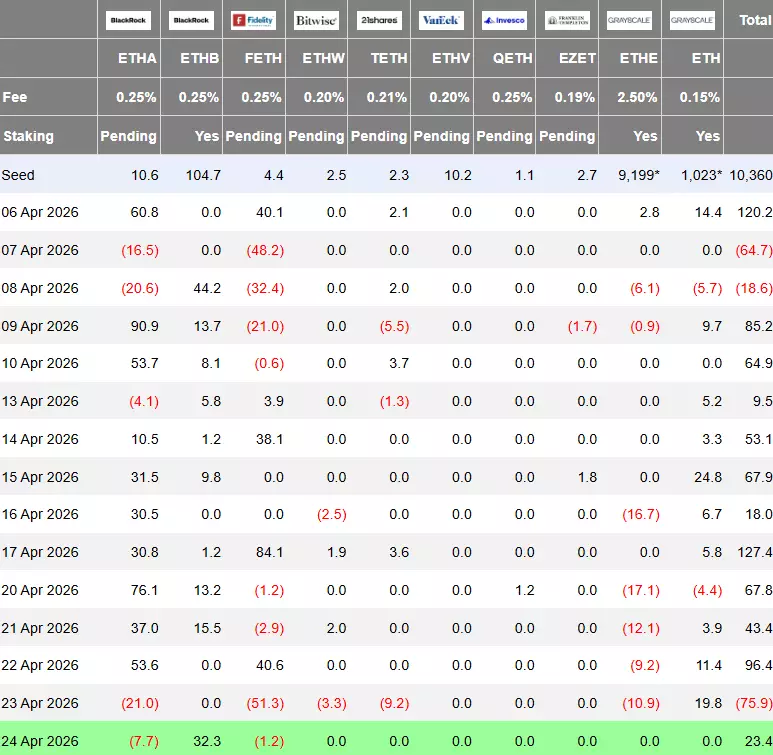Click the Grayscale logo above ETHE

click(x=629, y=20)
